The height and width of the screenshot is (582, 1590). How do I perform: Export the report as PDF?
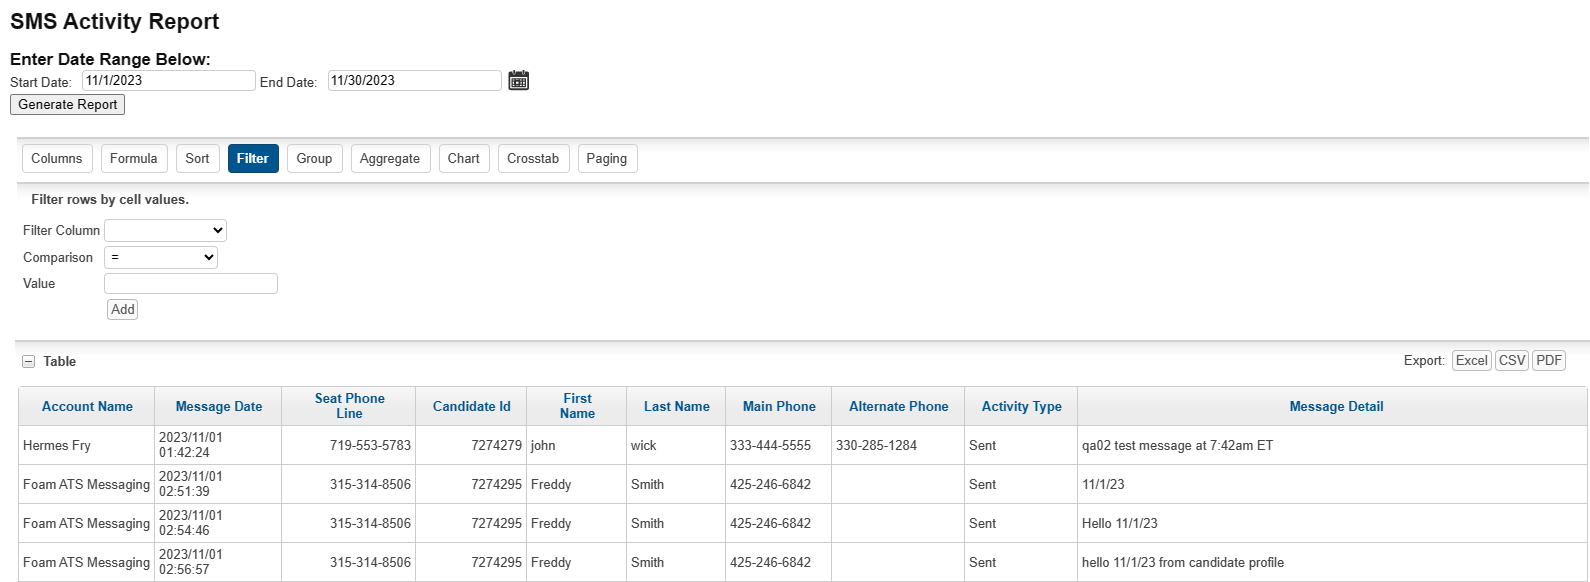(x=1549, y=361)
